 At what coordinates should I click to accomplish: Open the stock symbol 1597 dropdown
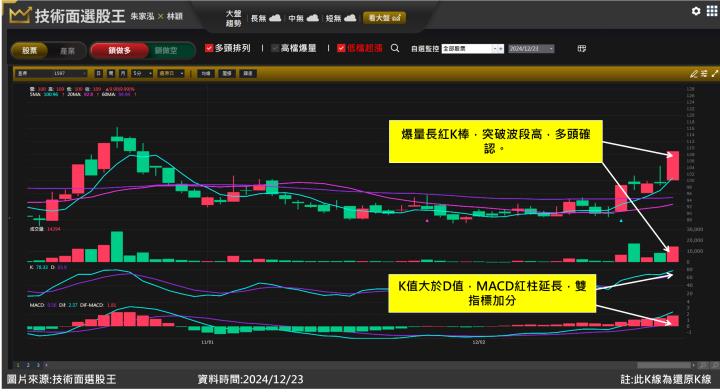coord(51,73)
